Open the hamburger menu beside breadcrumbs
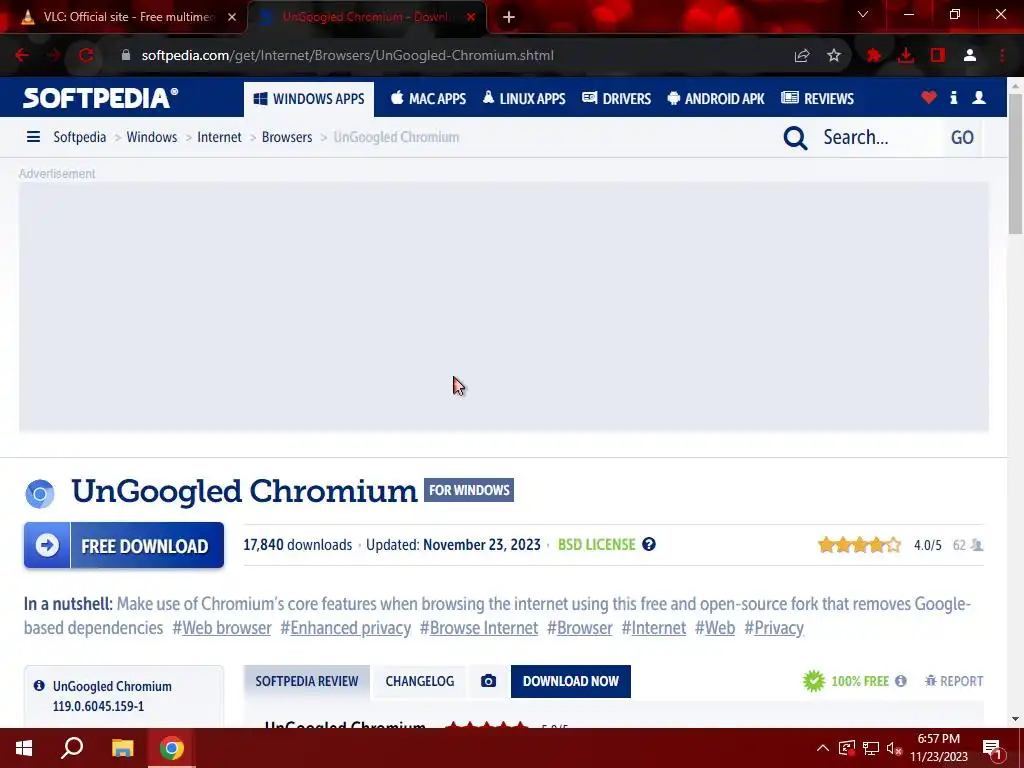The width and height of the screenshot is (1024, 768). point(33,136)
